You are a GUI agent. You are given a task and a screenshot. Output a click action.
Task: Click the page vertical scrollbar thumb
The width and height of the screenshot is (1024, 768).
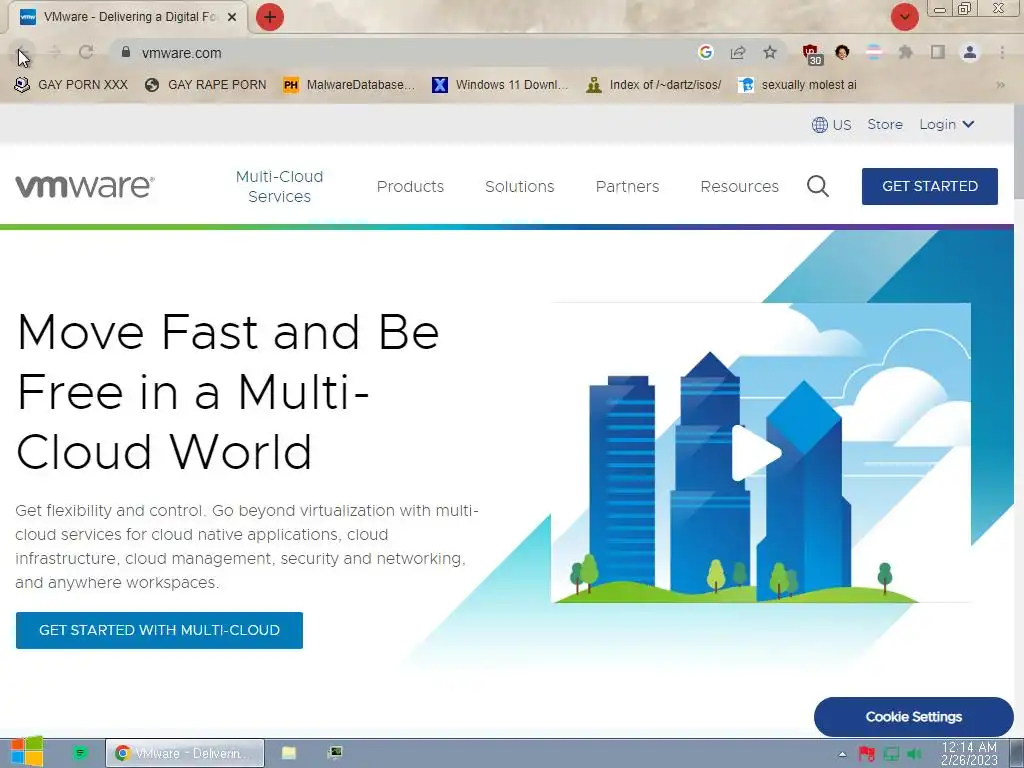click(x=1019, y=150)
